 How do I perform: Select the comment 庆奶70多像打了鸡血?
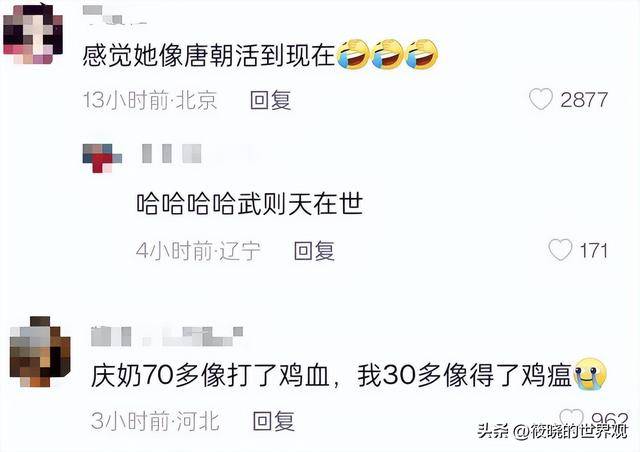tap(210, 375)
